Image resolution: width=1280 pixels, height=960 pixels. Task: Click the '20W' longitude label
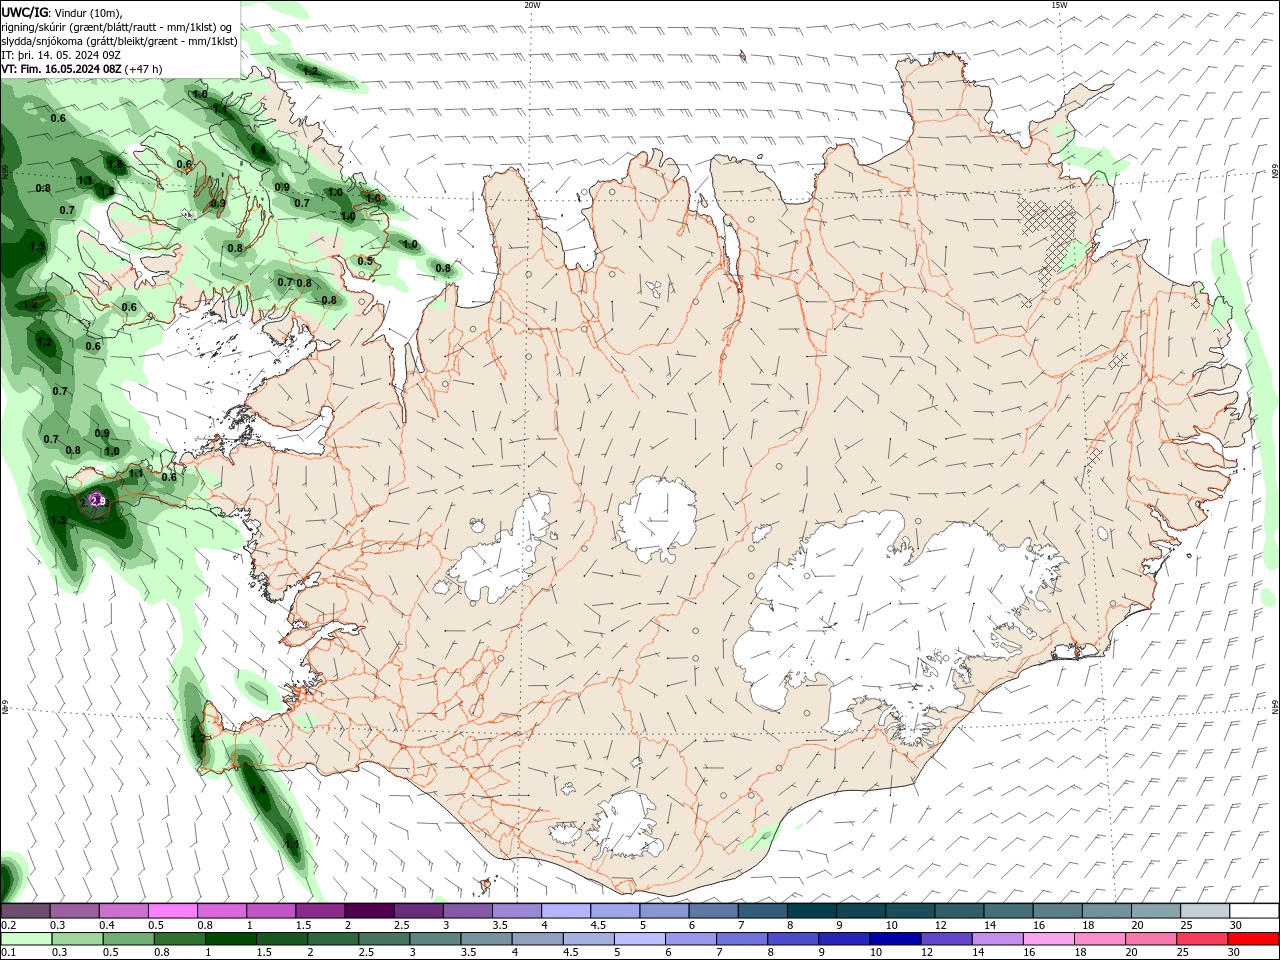[532, 5]
